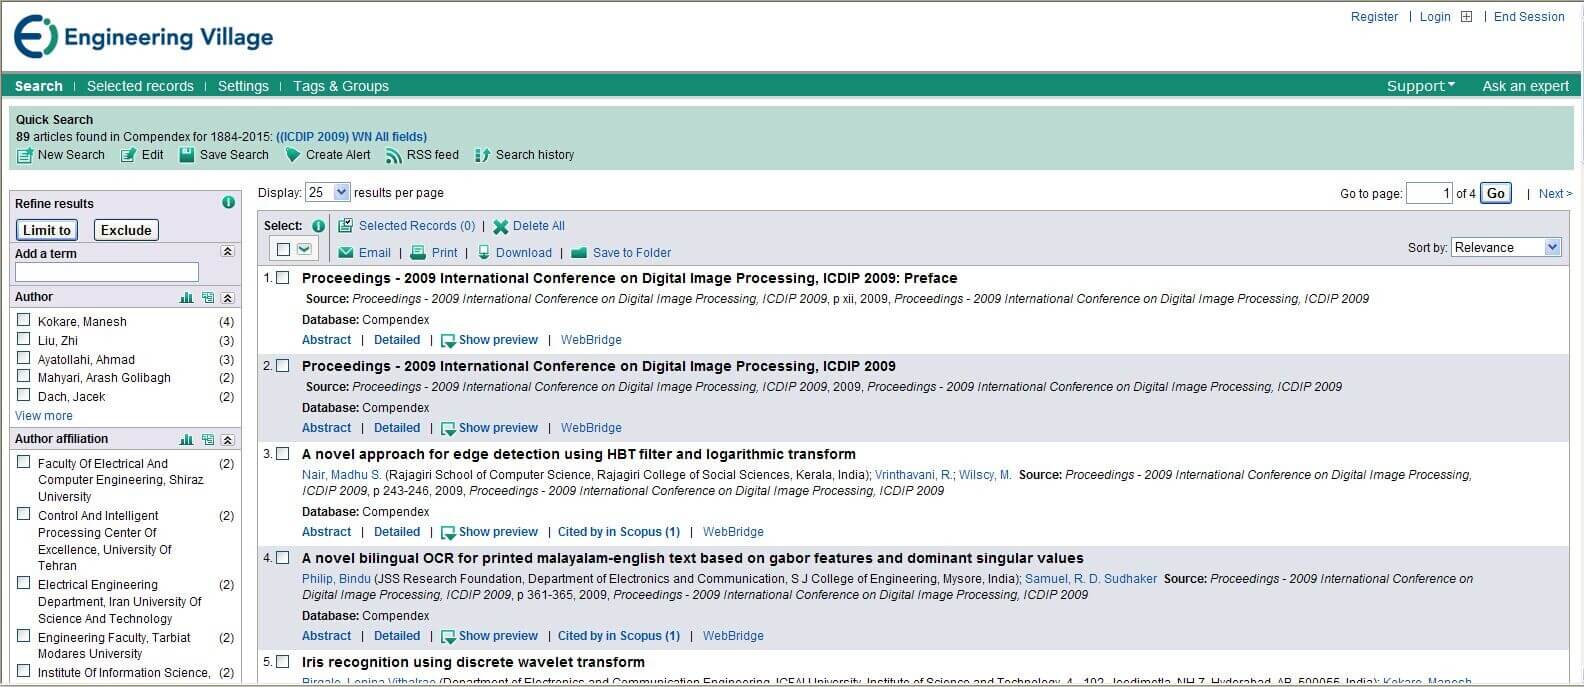1584x687 pixels.
Task: Click Author export data icon
Action: coord(207,298)
